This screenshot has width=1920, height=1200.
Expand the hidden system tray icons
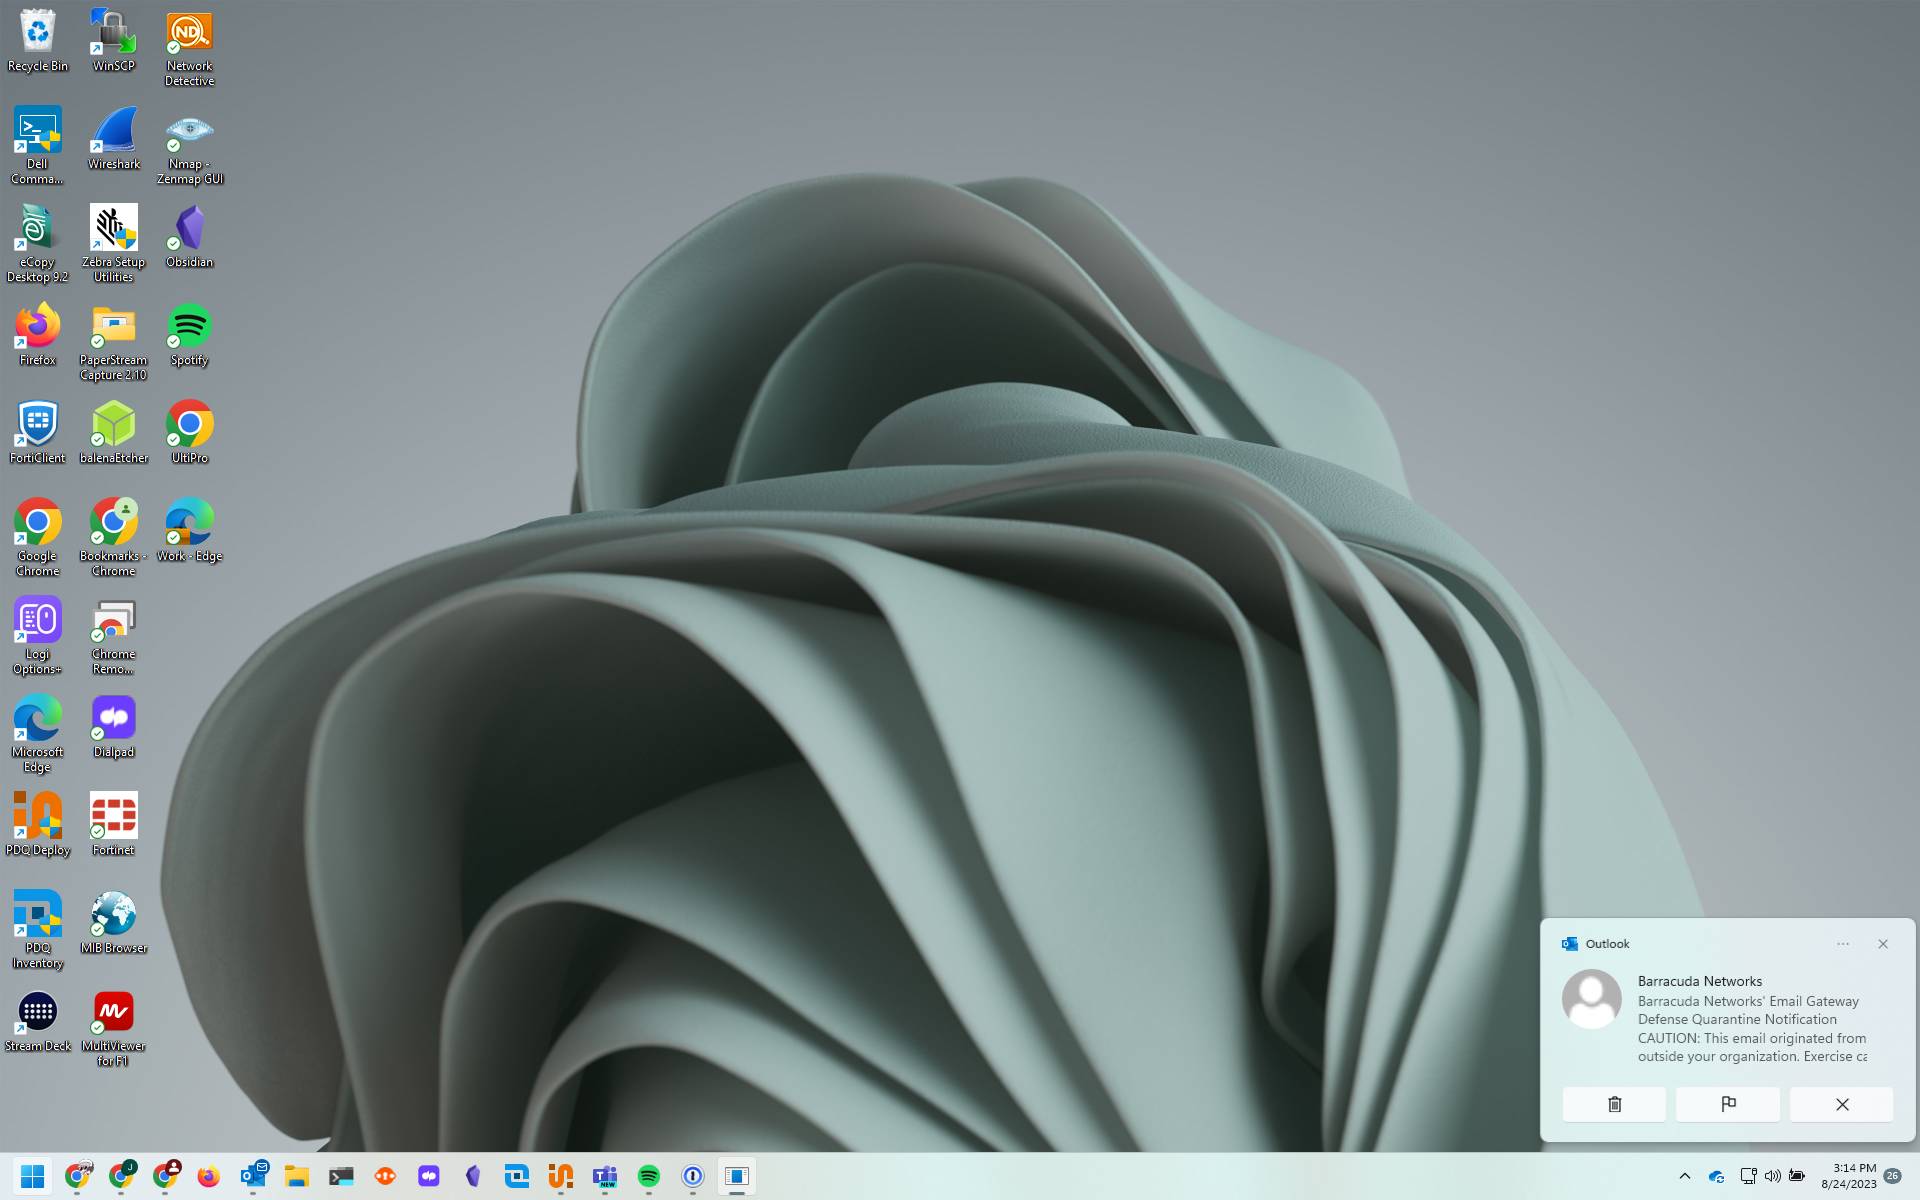(x=1685, y=1176)
